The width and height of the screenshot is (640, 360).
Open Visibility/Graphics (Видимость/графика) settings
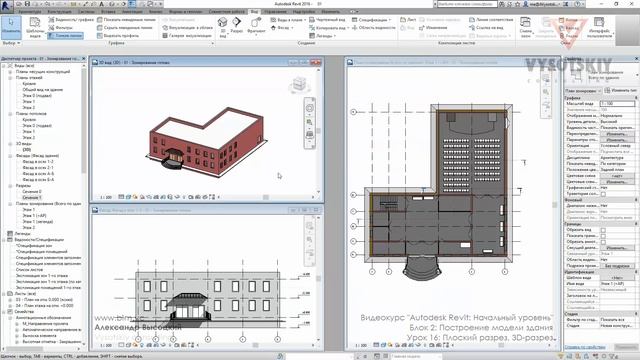71,20
